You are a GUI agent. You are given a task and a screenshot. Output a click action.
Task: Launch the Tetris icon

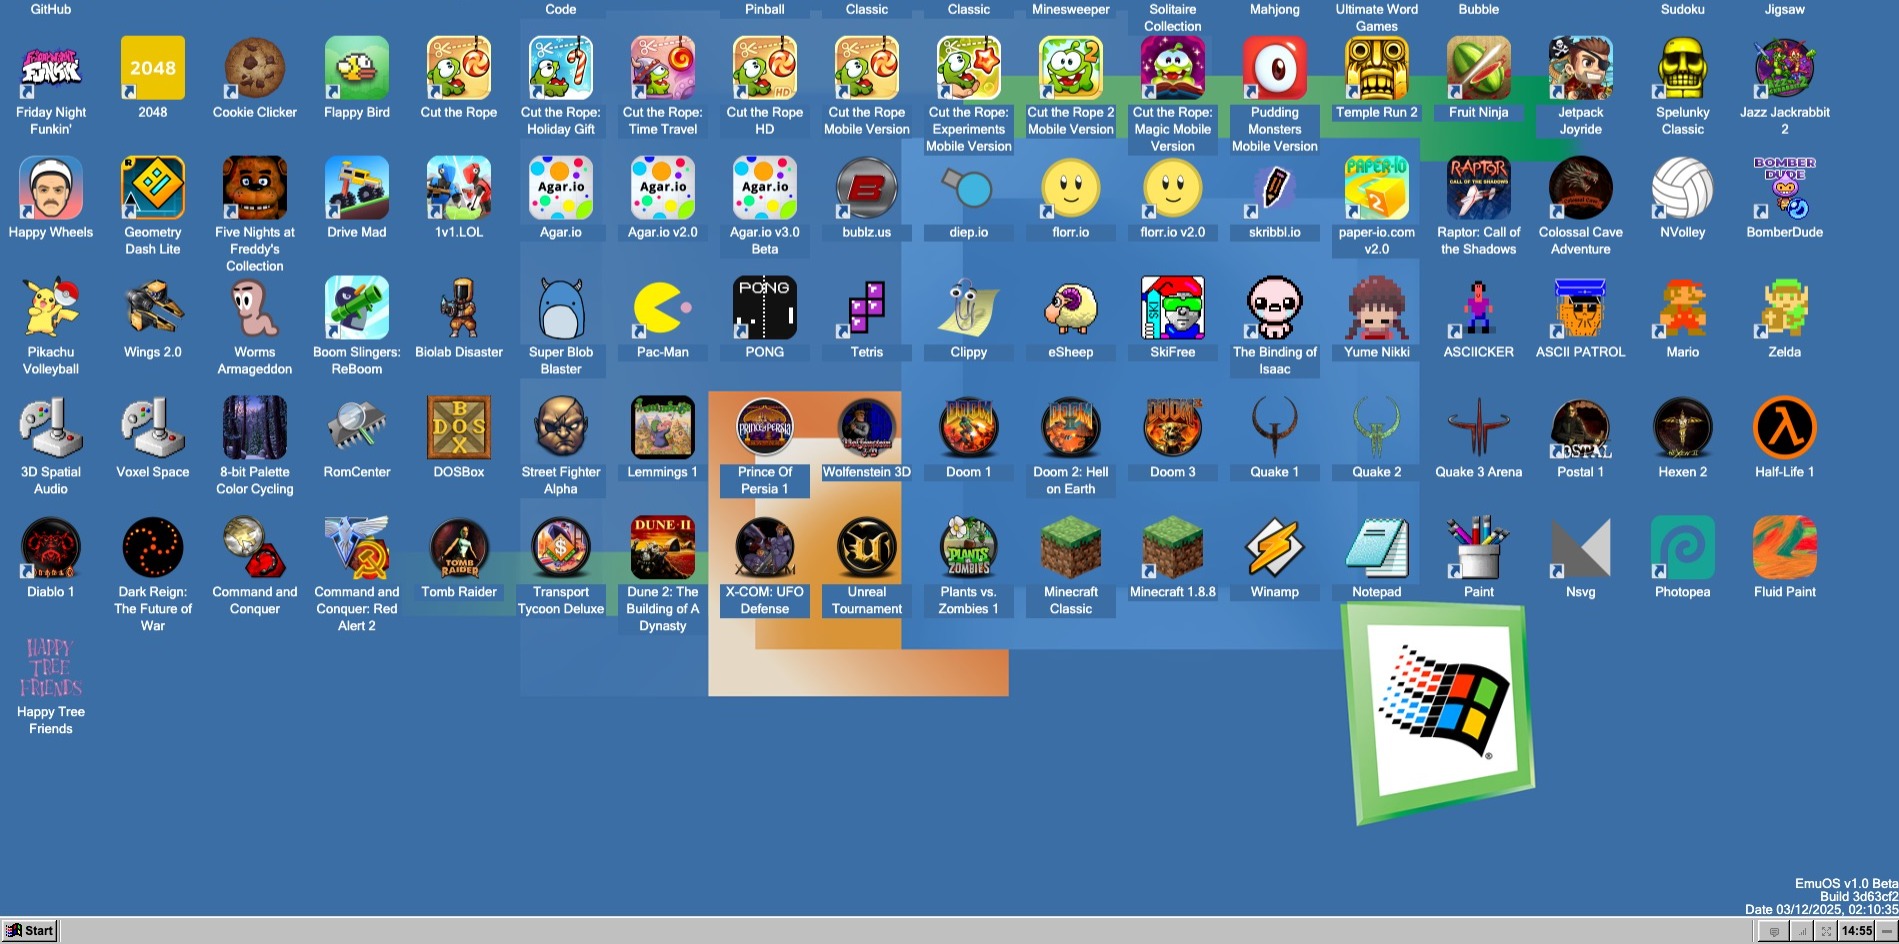[x=867, y=308]
